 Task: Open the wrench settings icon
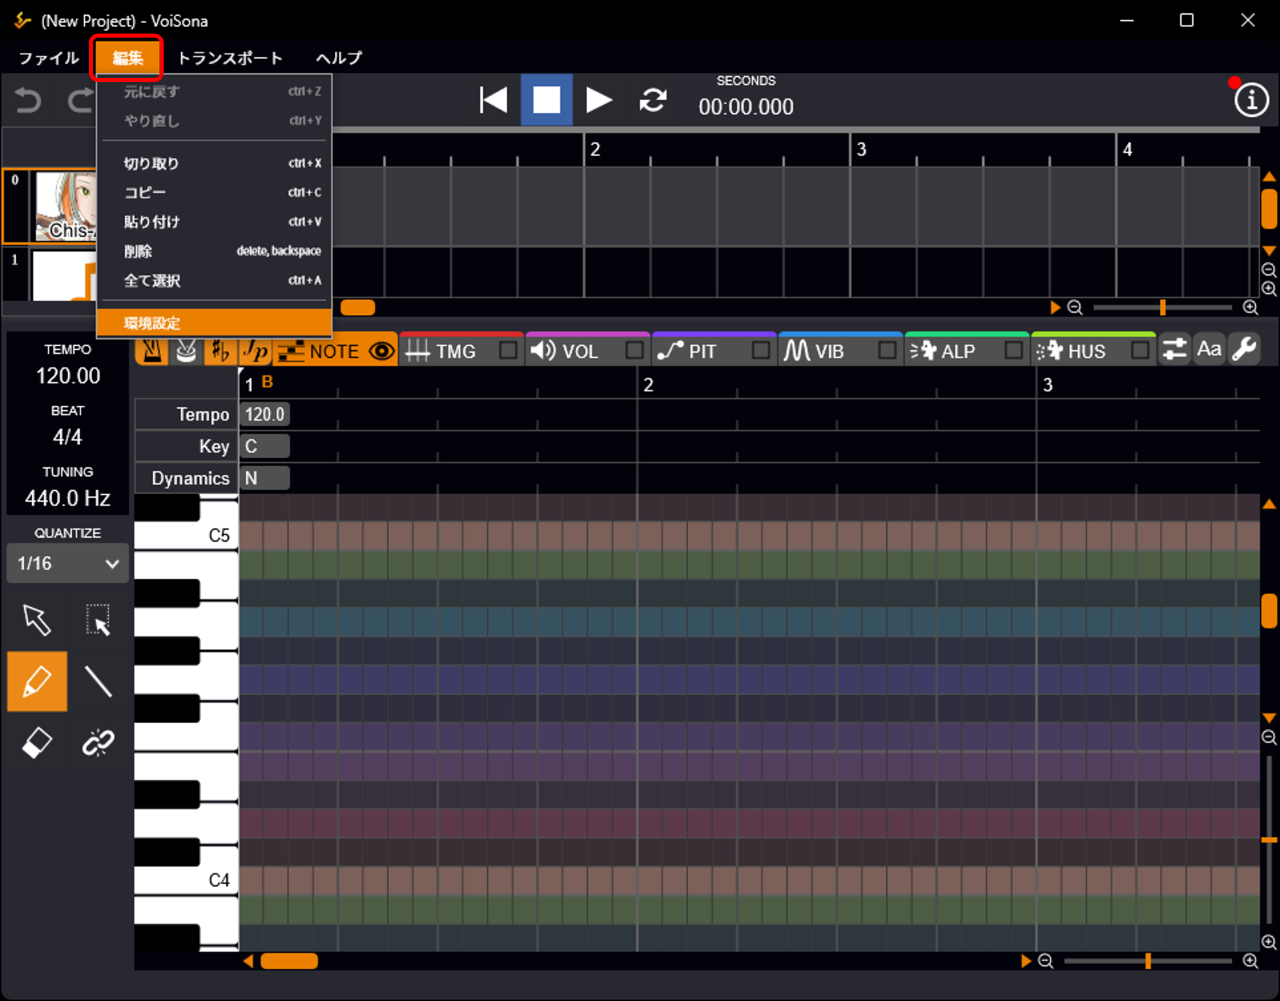(1244, 349)
